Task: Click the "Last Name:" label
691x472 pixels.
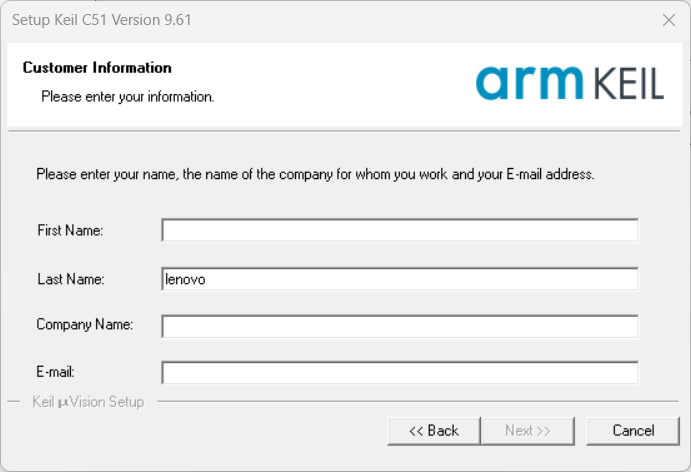Action: click(70, 280)
